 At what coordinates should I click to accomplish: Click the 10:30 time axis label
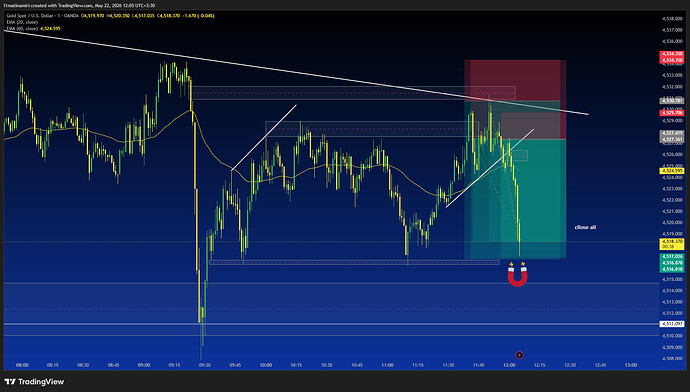point(327,365)
